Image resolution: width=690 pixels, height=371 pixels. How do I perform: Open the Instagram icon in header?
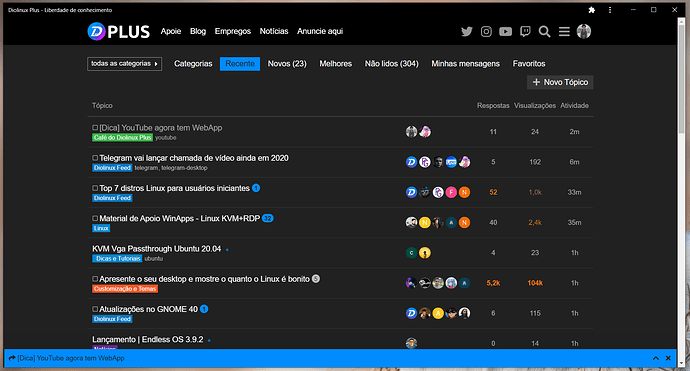click(x=486, y=31)
